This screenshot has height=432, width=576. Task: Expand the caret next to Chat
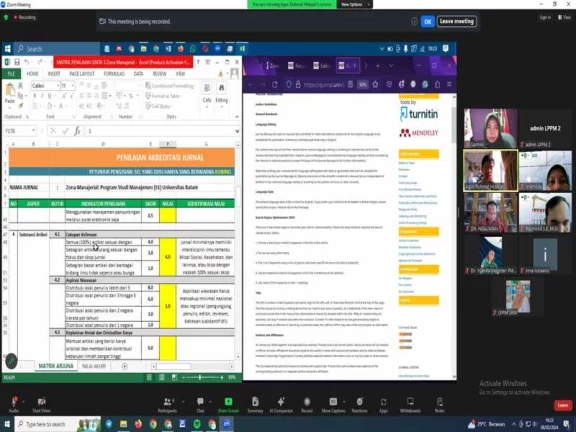[x=210, y=401]
